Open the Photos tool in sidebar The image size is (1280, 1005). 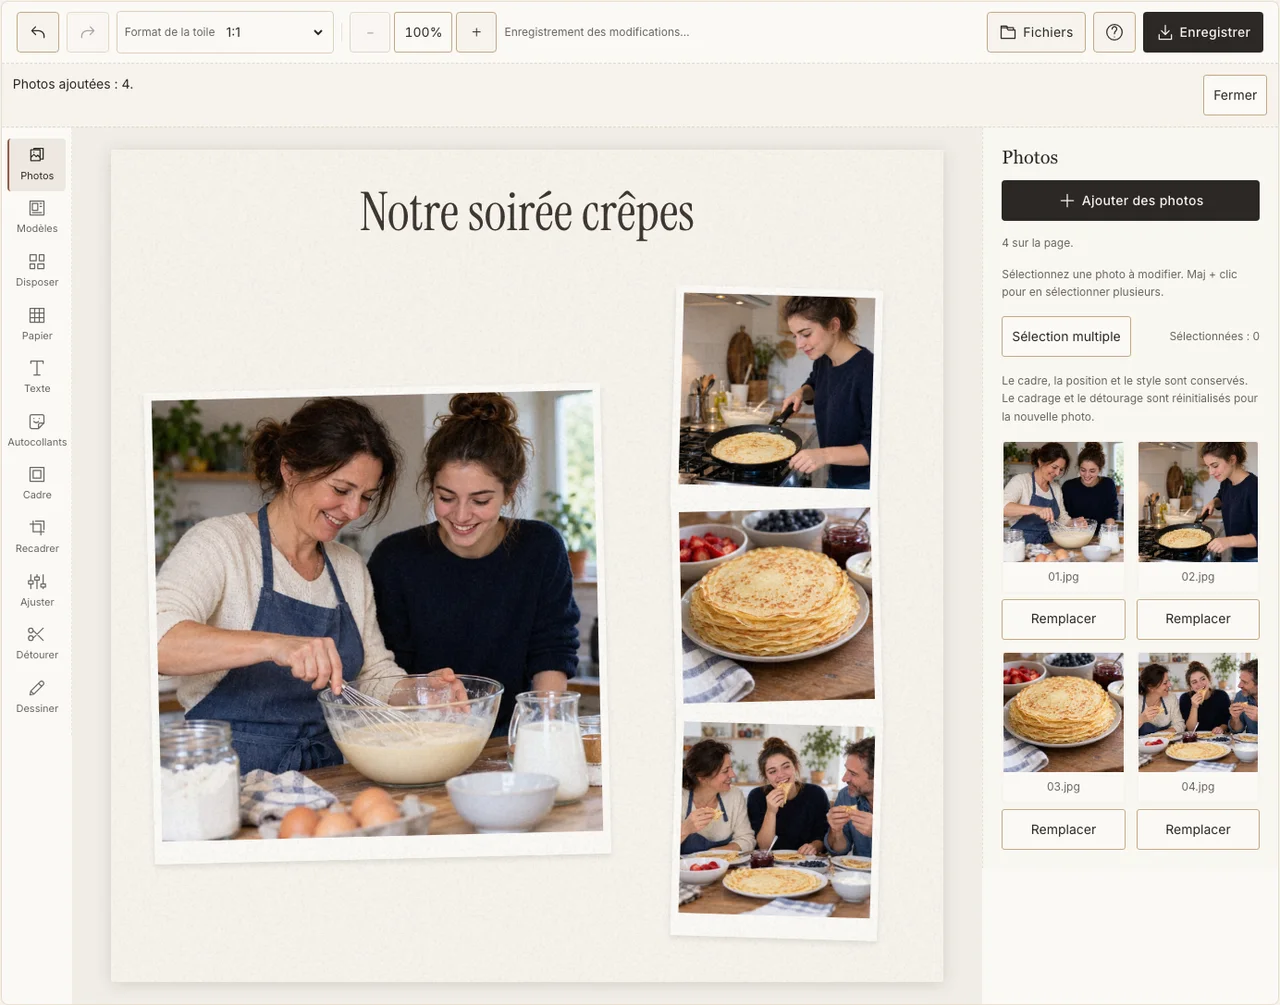point(37,164)
